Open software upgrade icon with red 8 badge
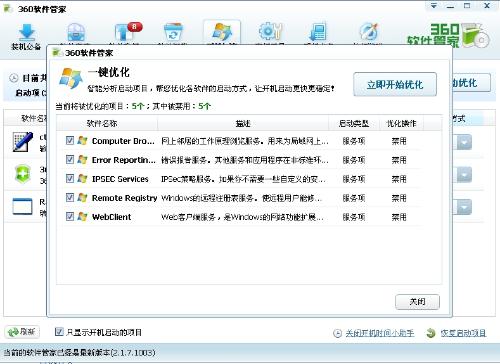 pos(127,32)
